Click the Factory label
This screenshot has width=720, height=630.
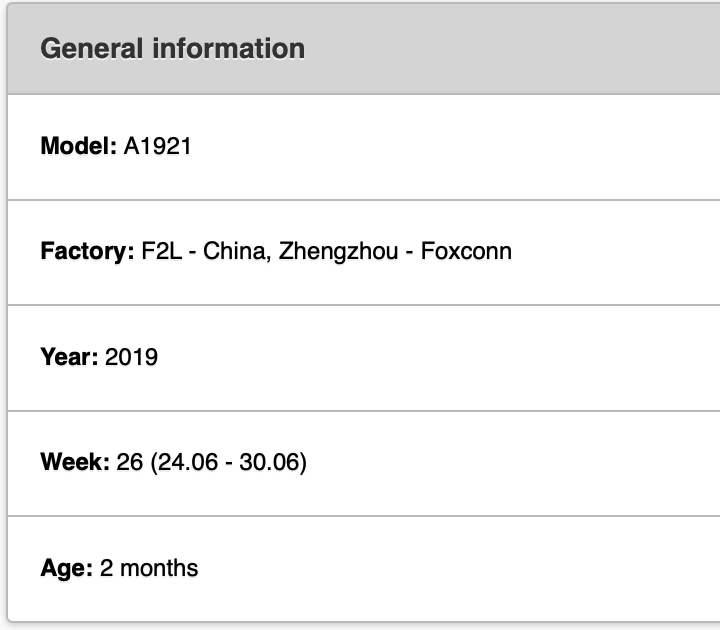[x=87, y=251]
